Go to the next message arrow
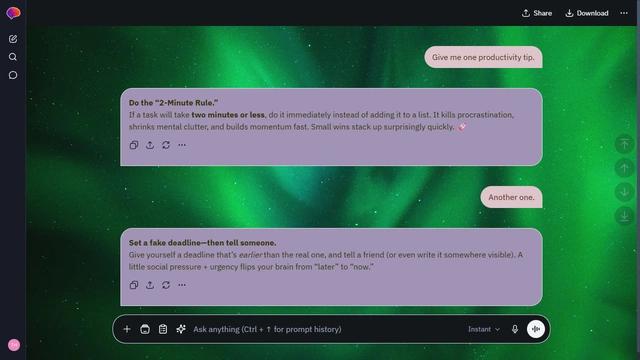The width and height of the screenshot is (640, 360). coord(624,192)
